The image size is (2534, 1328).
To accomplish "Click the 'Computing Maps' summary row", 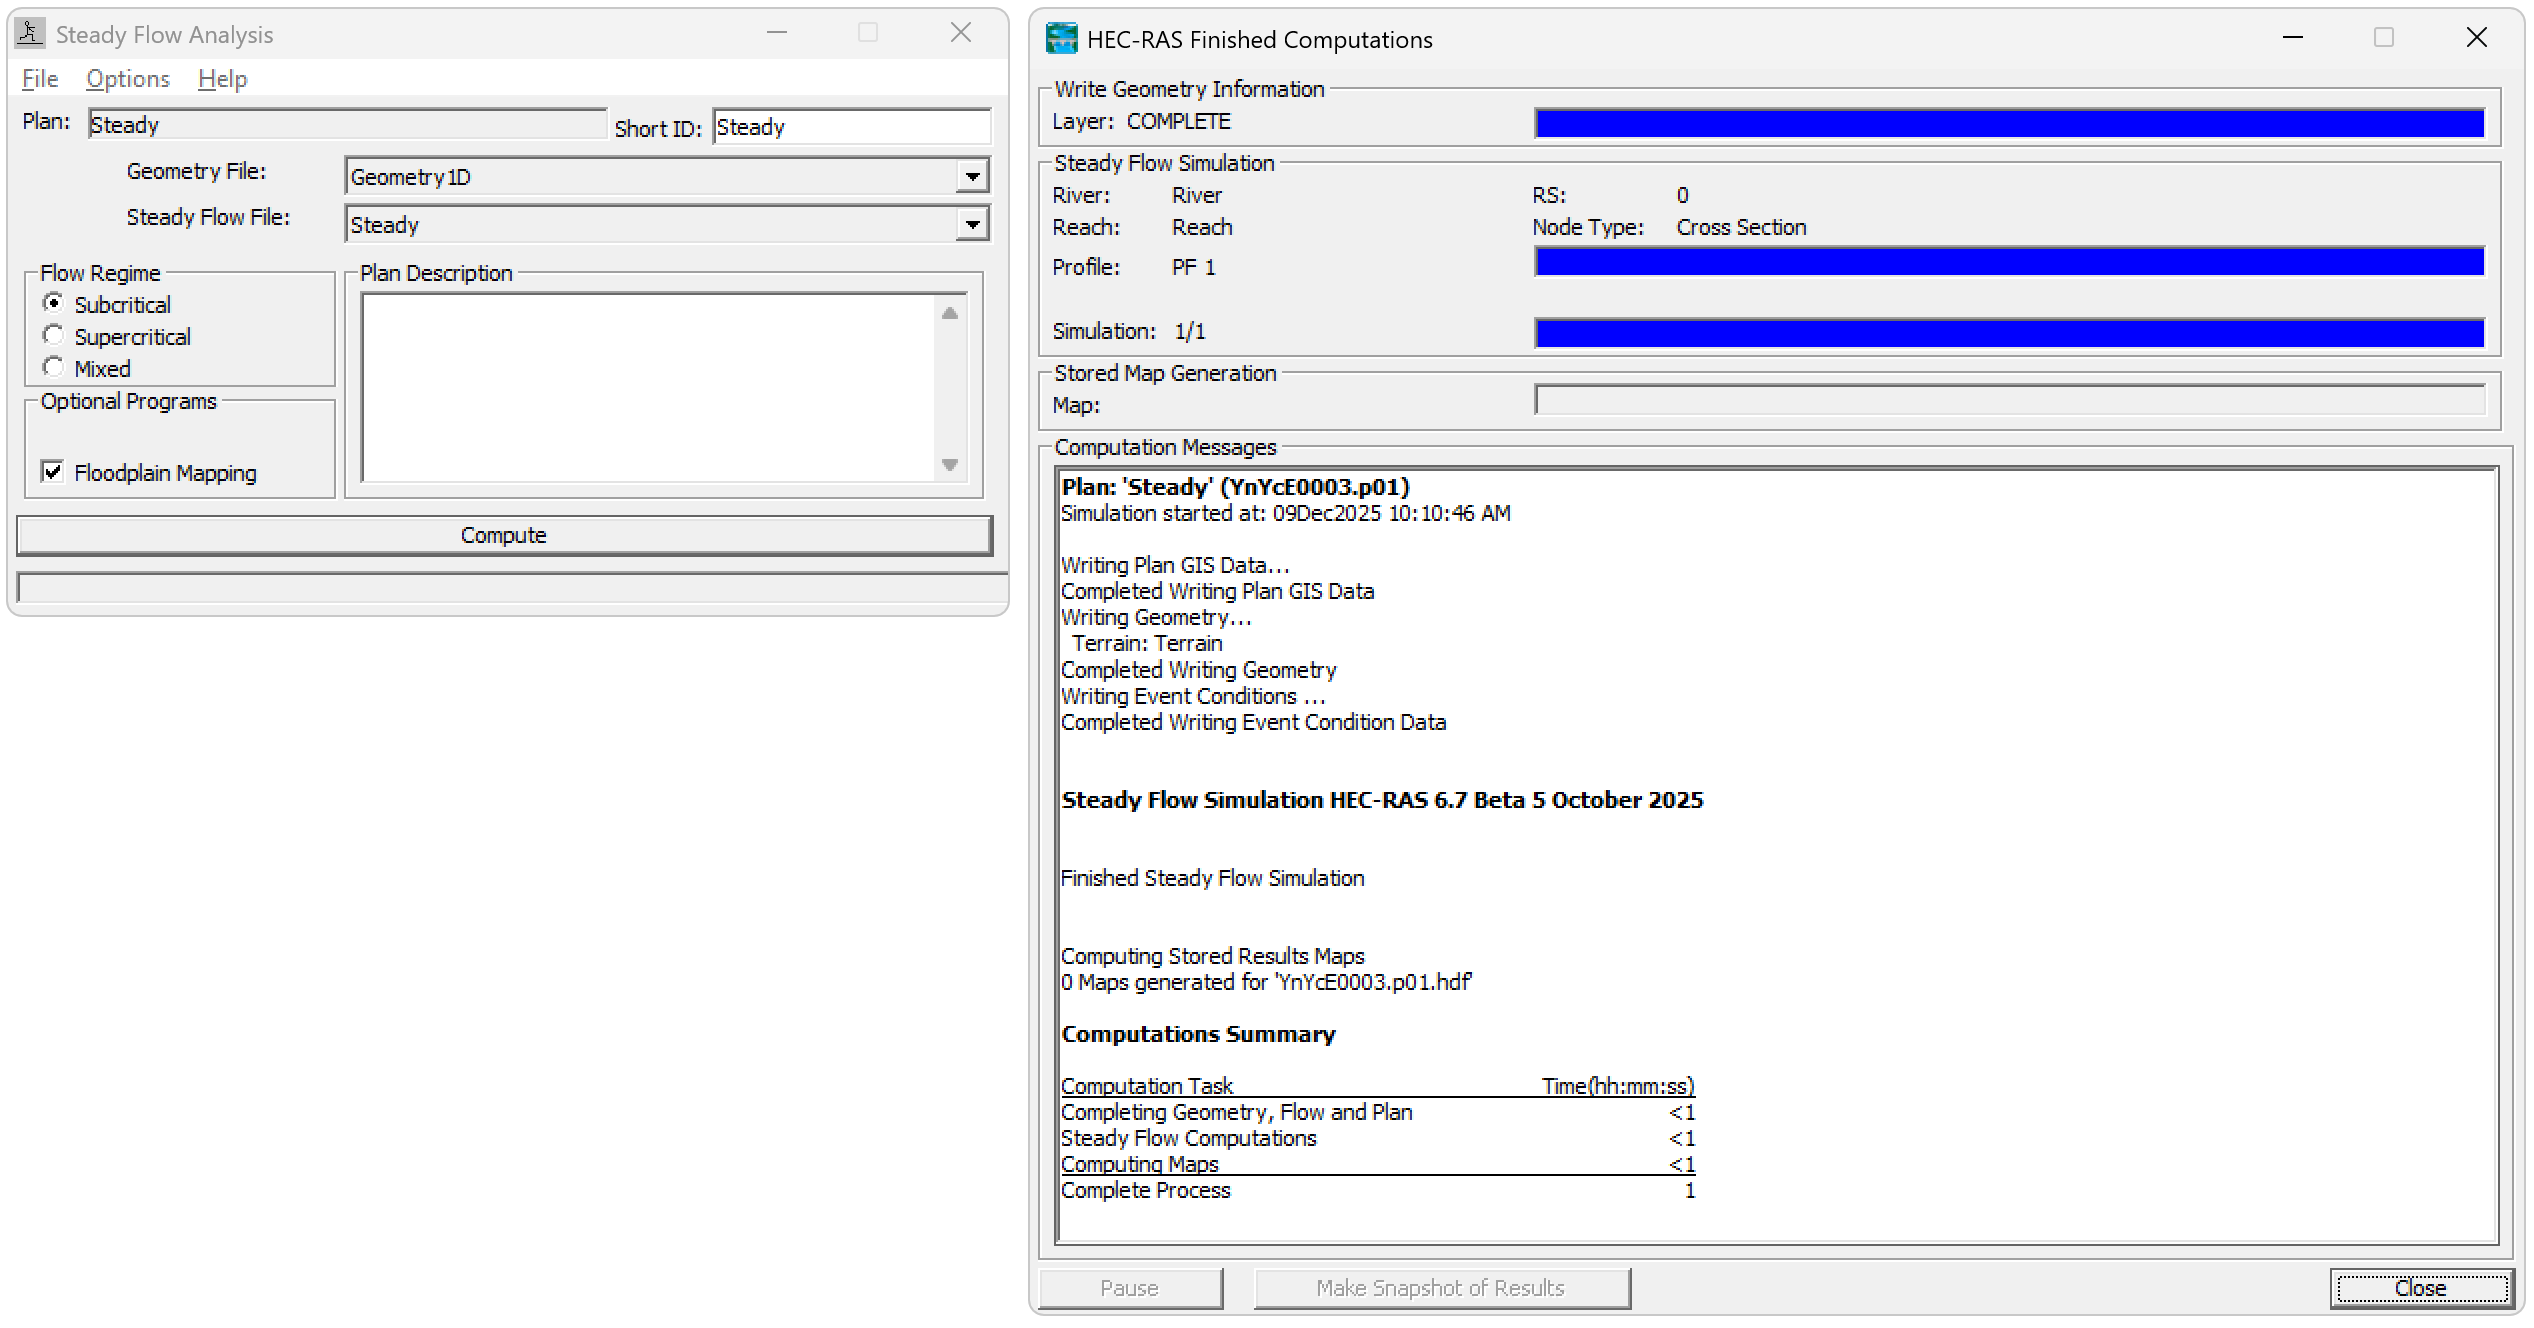I will (x=1378, y=1164).
